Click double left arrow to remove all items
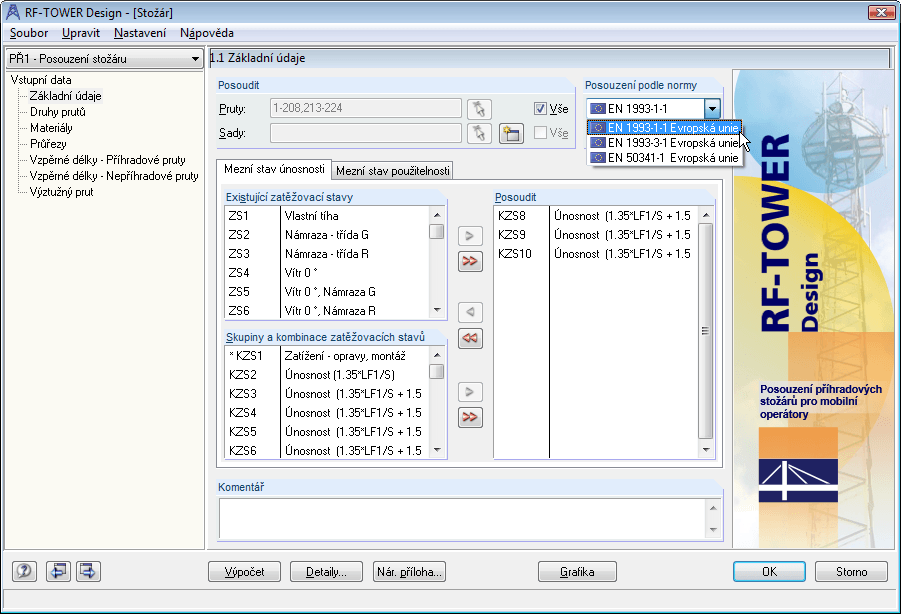 [x=470, y=338]
